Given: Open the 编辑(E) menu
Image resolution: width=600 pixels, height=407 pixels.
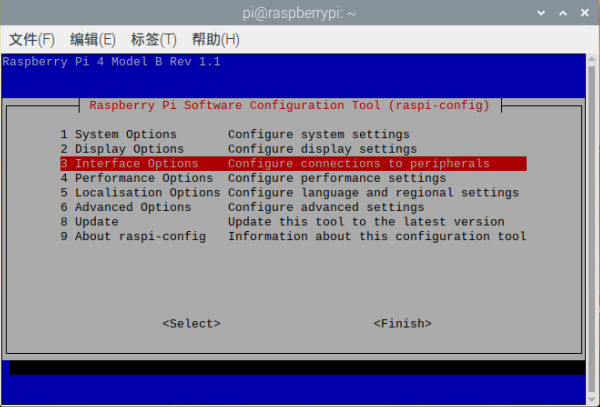Looking at the screenshot, I should [93, 39].
